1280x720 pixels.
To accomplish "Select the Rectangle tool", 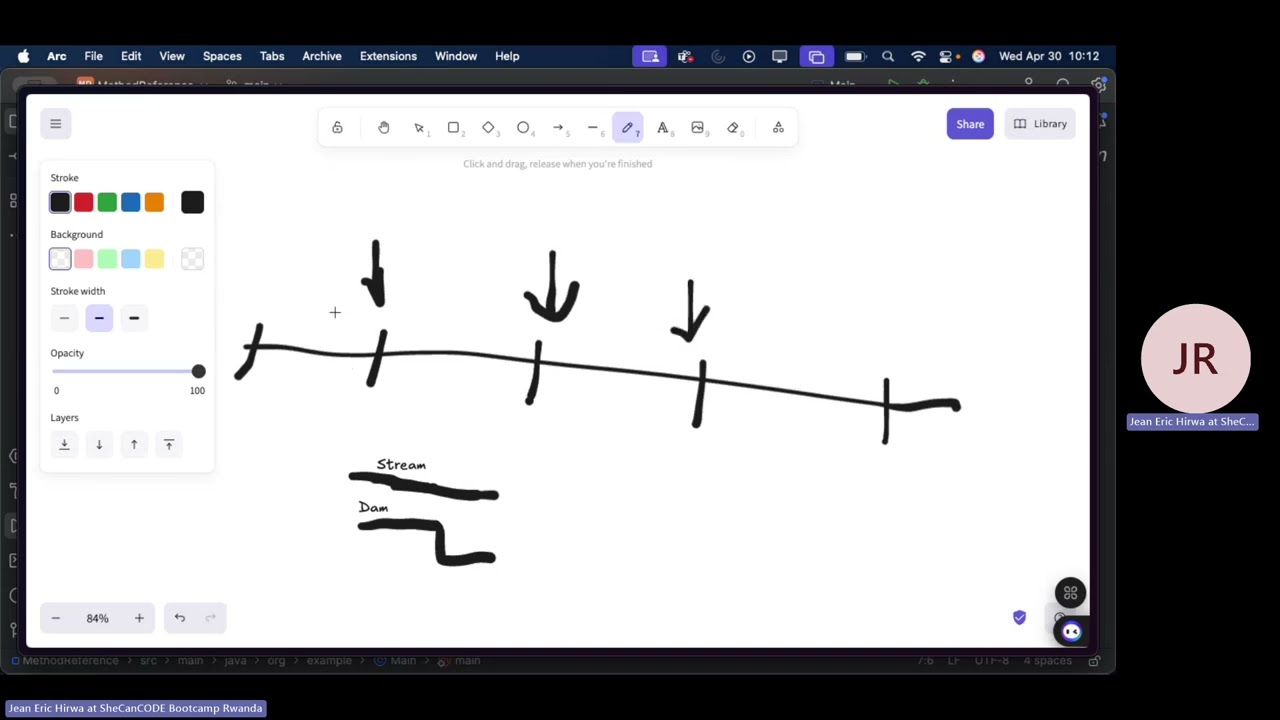I will click(x=454, y=128).
